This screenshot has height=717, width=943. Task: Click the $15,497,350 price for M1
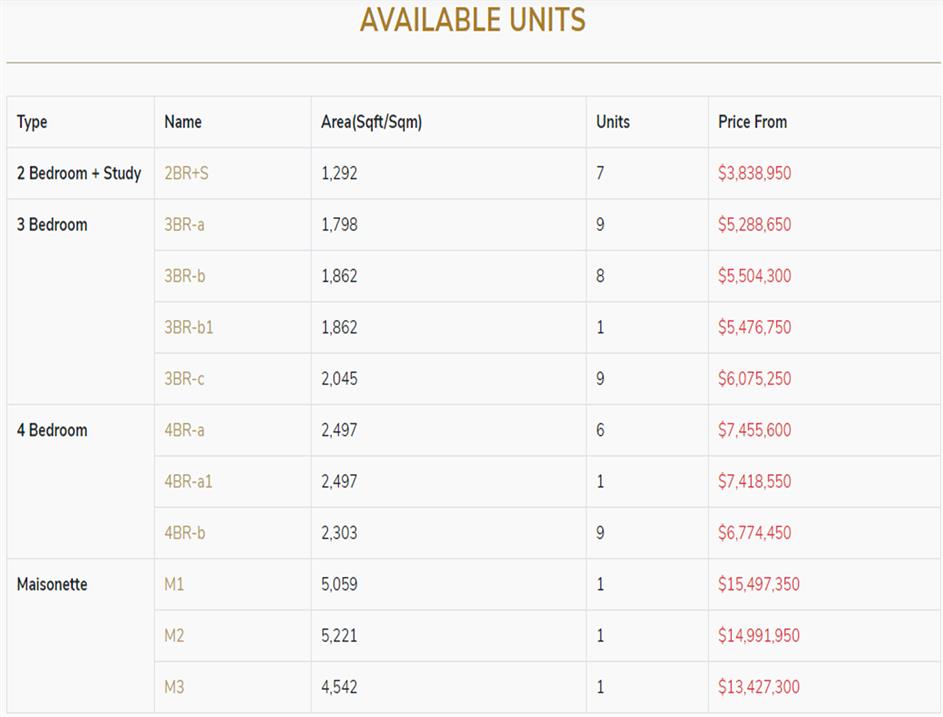758,584
